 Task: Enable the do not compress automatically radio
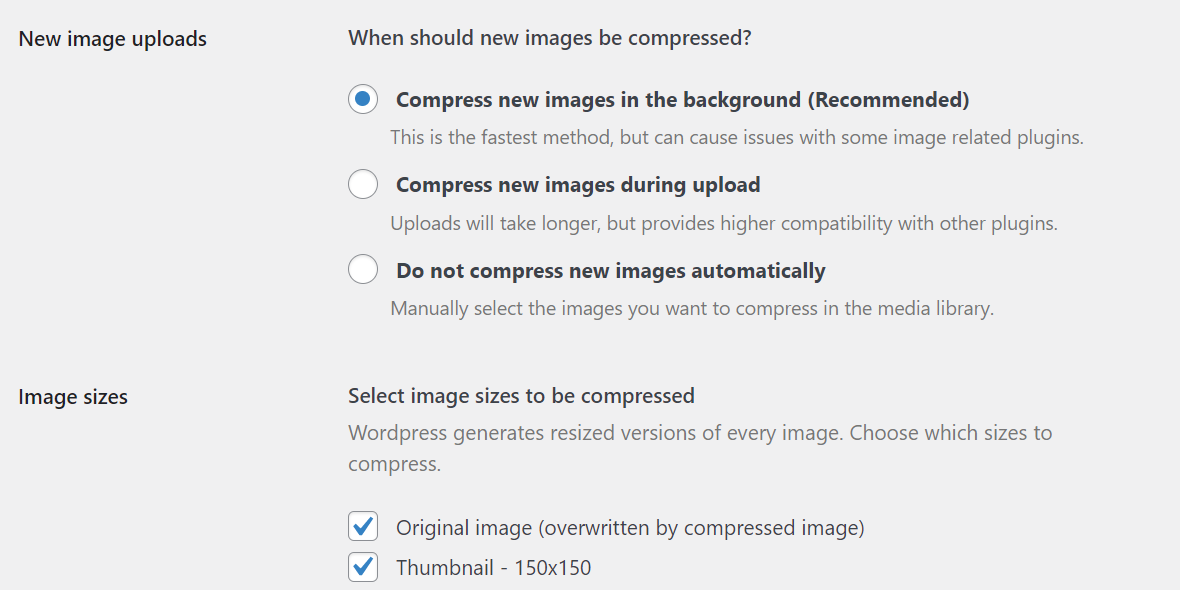(363, 270)
